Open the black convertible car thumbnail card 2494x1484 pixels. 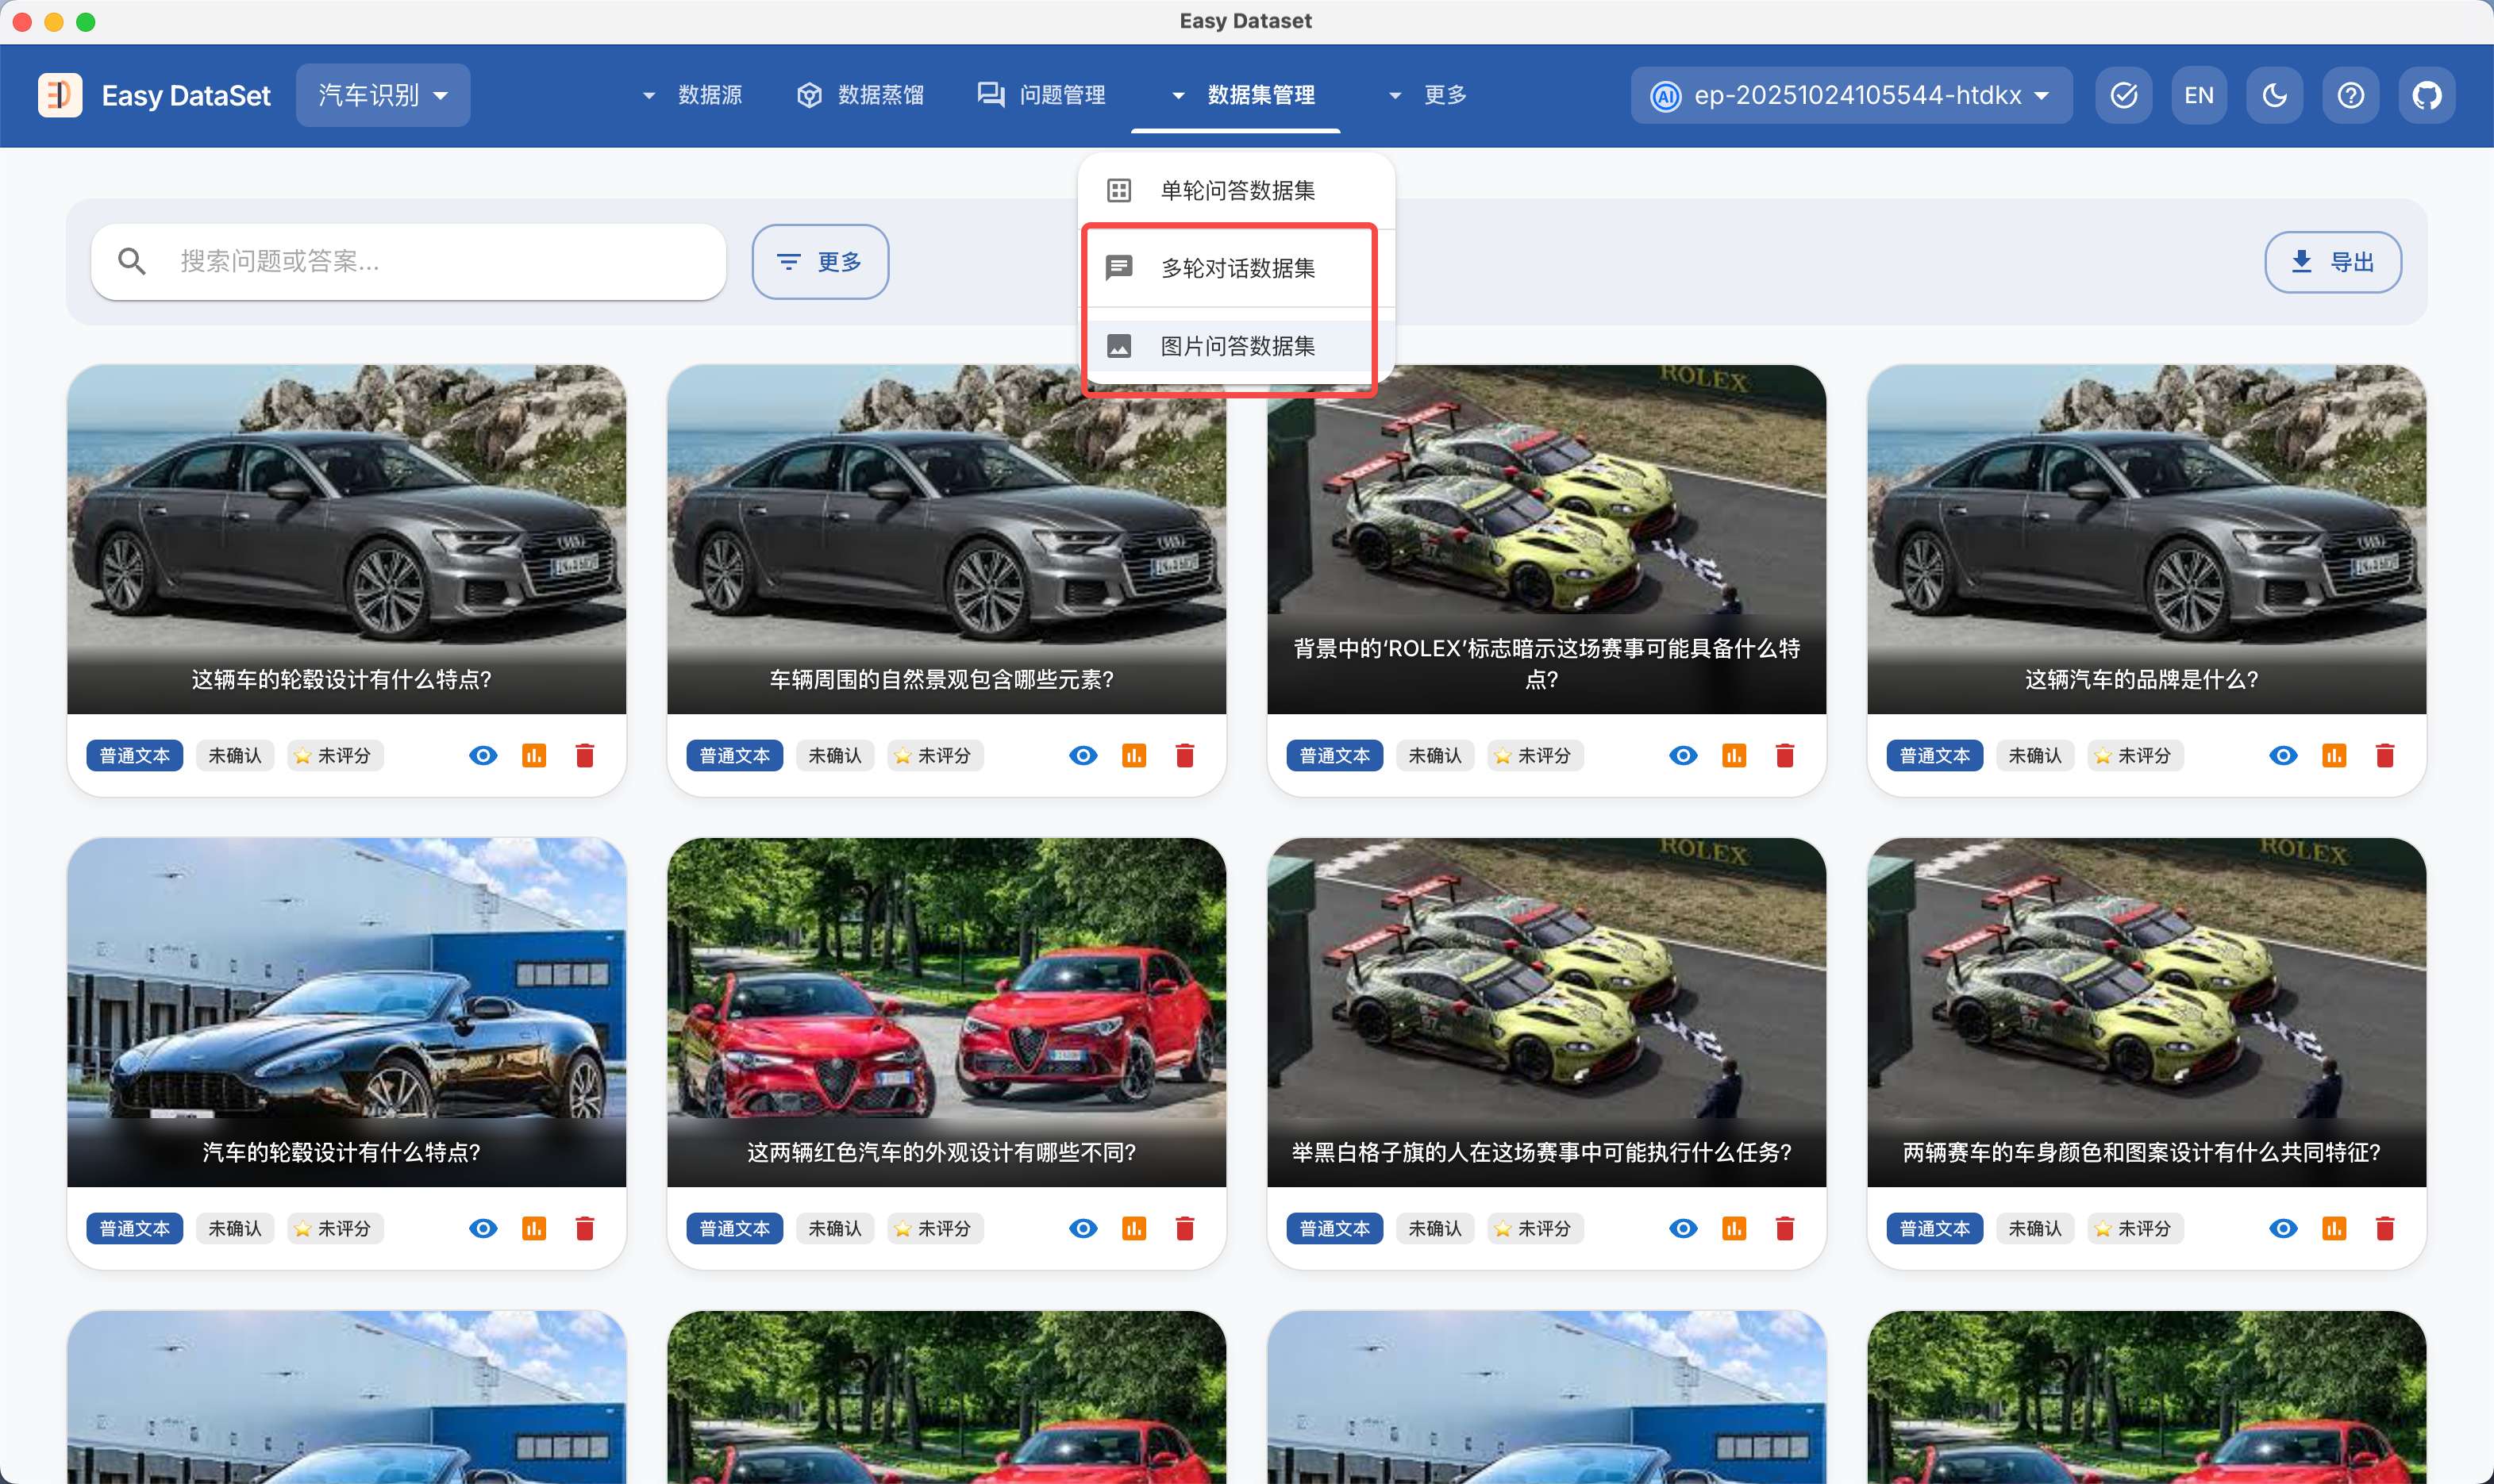pos(346,990)
